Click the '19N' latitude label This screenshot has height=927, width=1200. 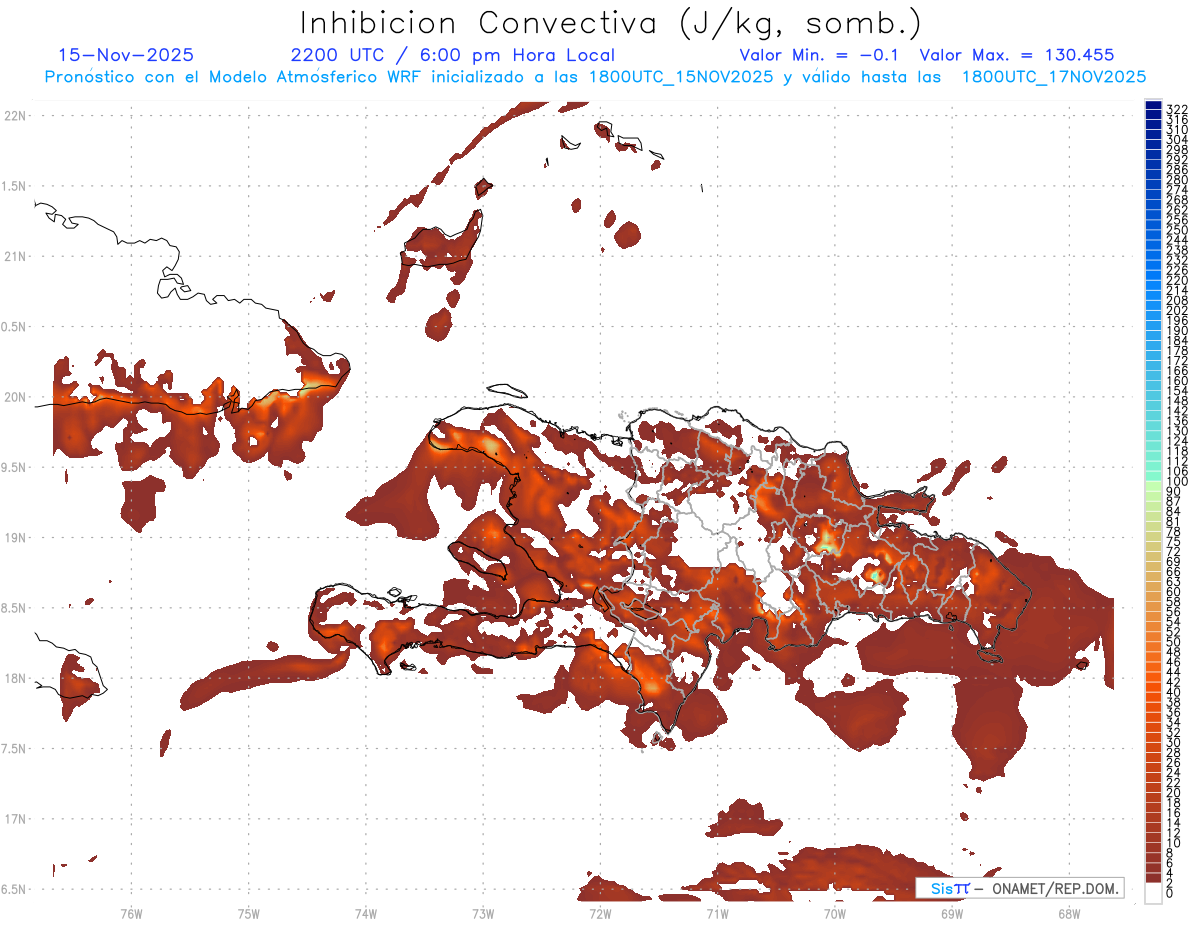click(15, 537)
